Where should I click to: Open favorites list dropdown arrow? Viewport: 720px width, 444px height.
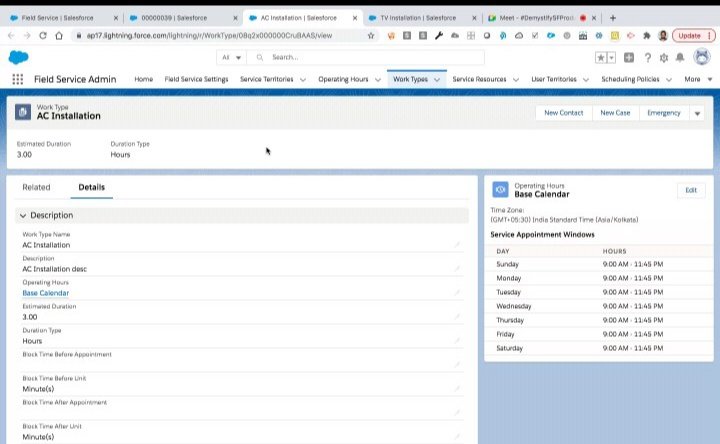click(611, 57)
